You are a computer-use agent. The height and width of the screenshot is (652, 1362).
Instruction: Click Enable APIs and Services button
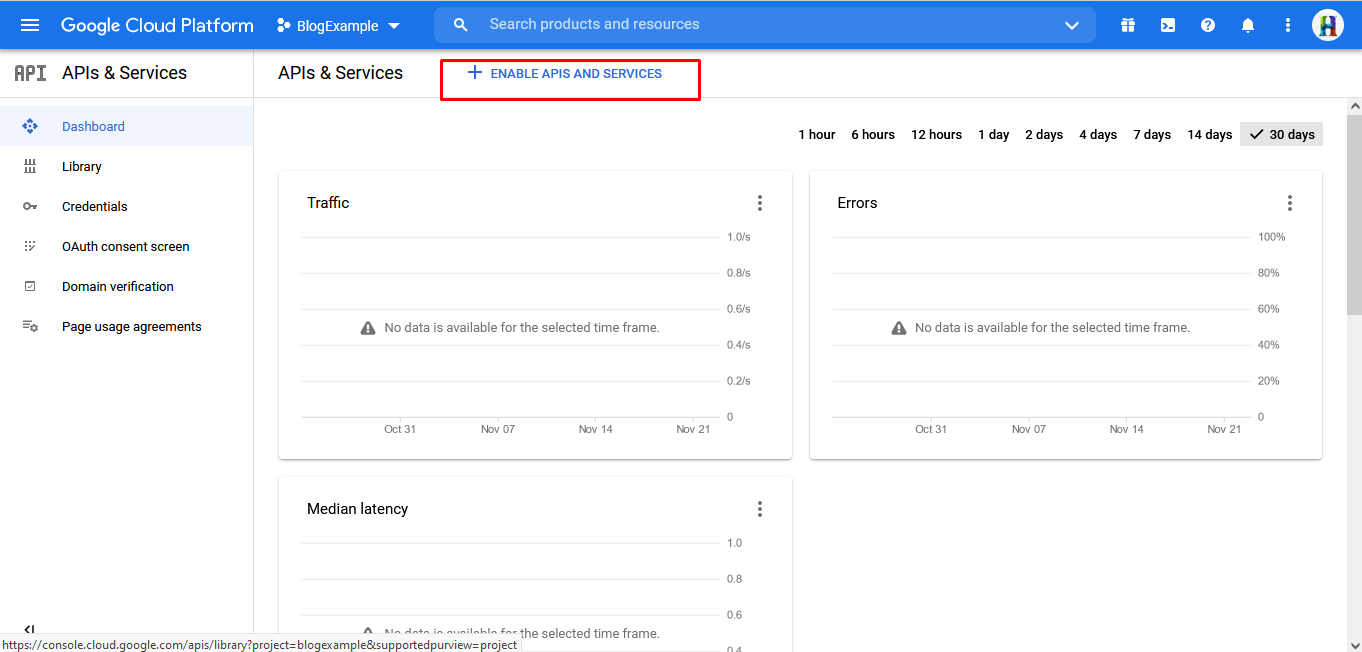point(565,74)
